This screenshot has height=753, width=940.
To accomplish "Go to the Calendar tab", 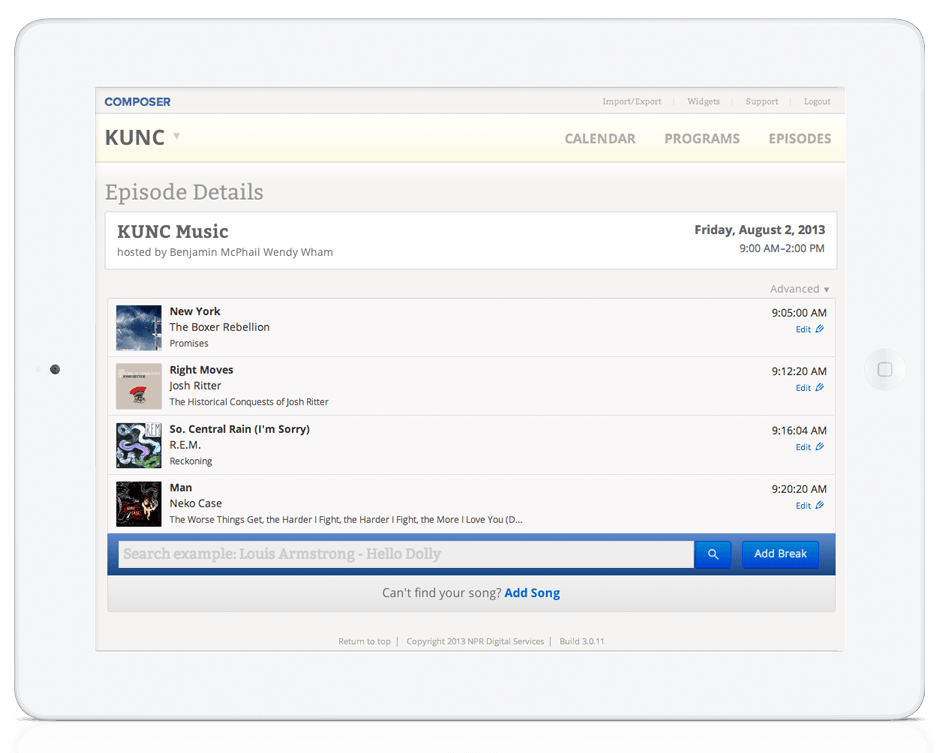I will (600, 139).
